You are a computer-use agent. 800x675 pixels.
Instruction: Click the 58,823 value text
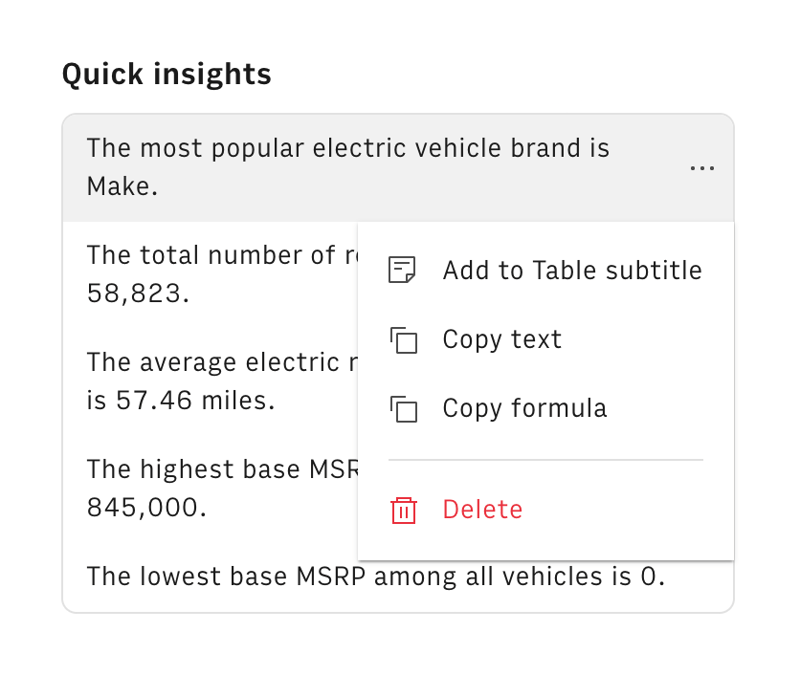[138, 294]
